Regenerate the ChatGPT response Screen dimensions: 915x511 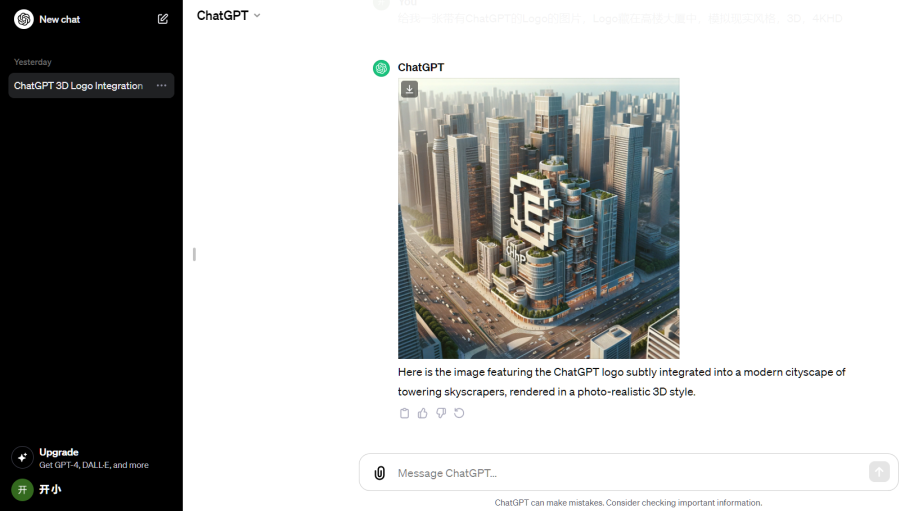(459, 413)
